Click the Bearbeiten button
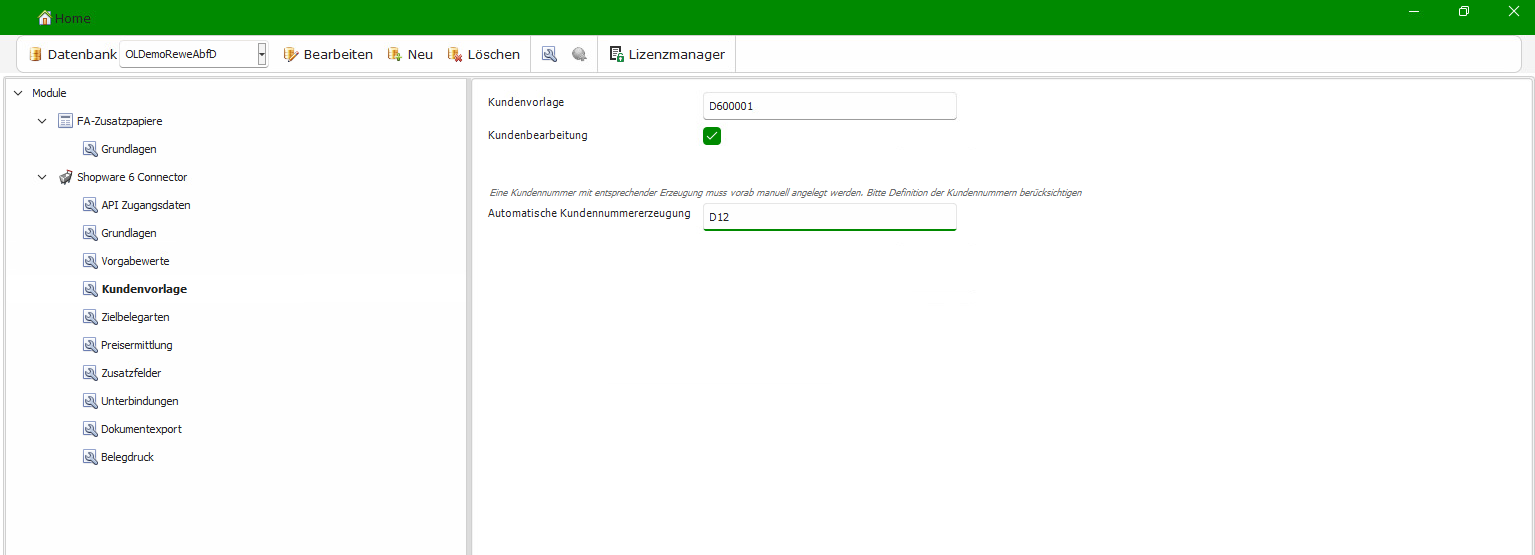The image size is (1535, 555). coord(328,55)
